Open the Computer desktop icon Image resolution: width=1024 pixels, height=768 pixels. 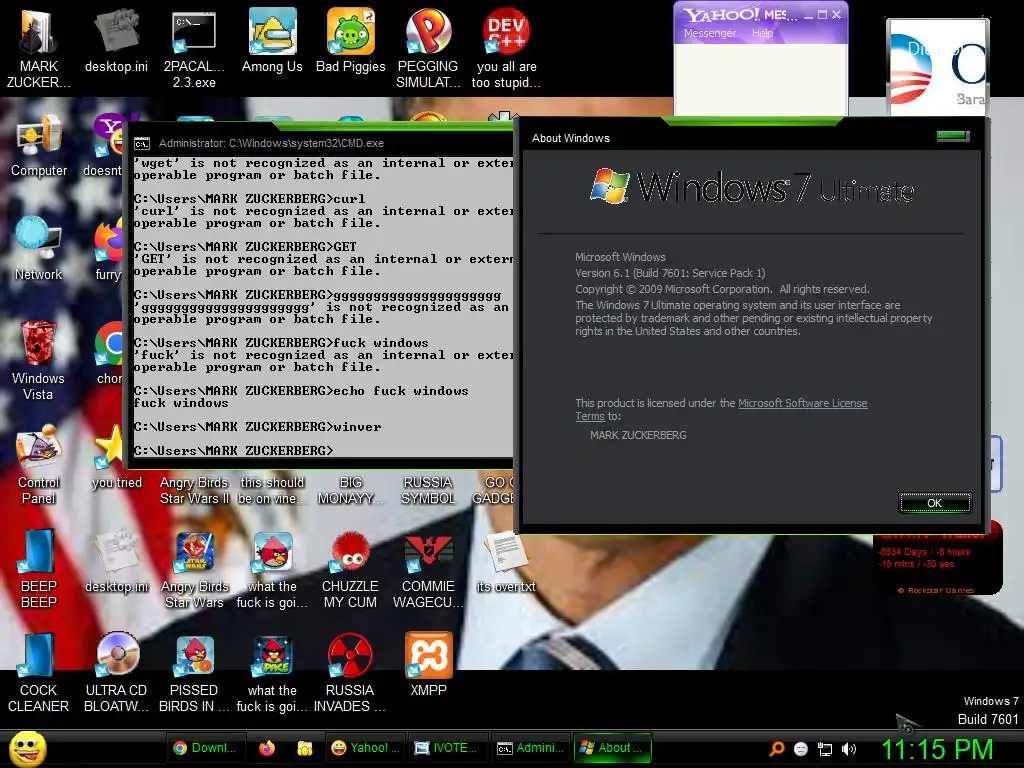pos(39,145)
